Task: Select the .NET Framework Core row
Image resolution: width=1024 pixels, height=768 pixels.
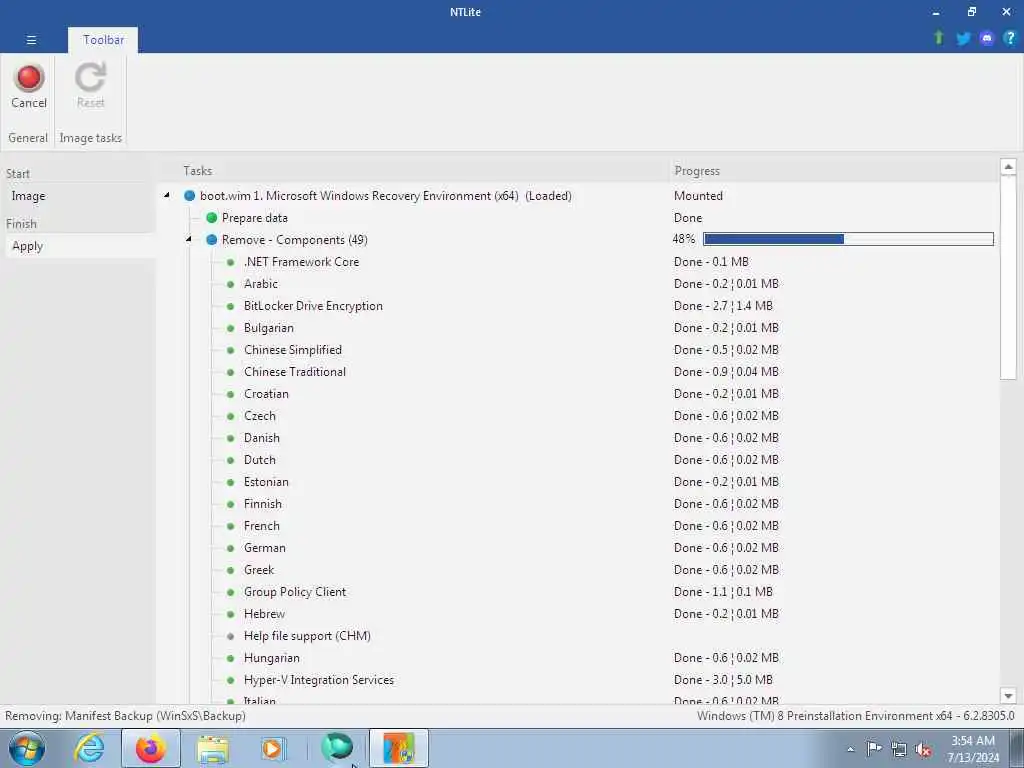Action: 301,262
